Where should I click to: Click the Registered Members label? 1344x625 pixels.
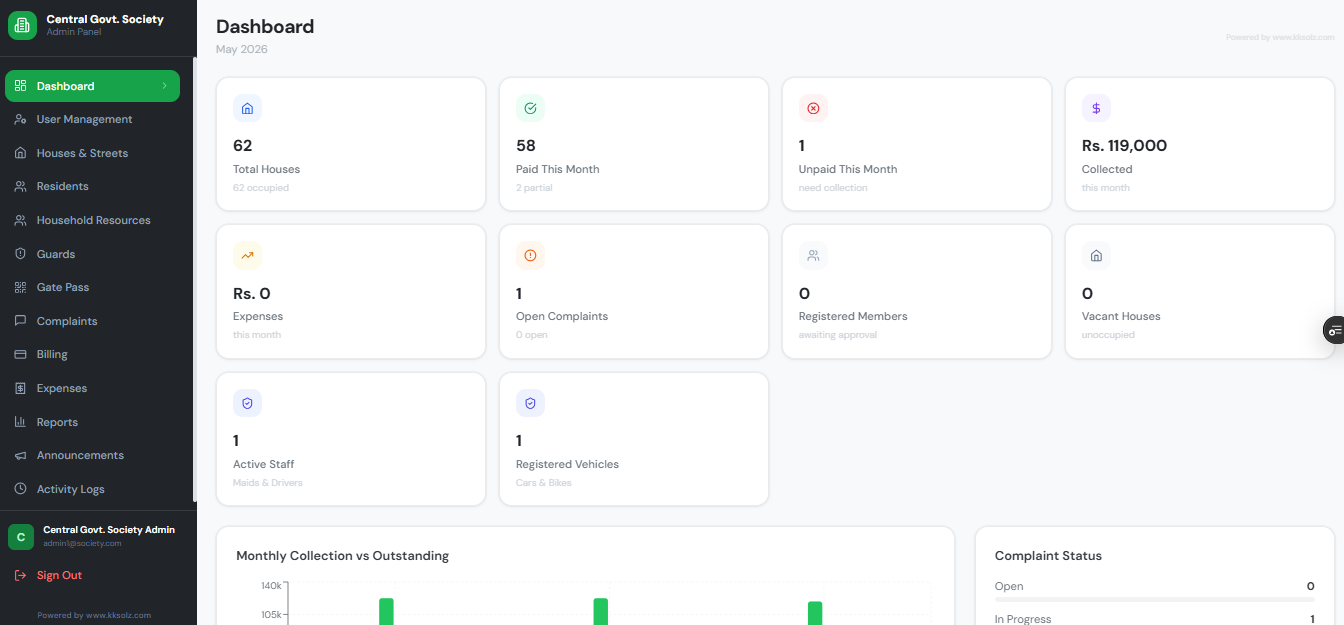[853, 316]
